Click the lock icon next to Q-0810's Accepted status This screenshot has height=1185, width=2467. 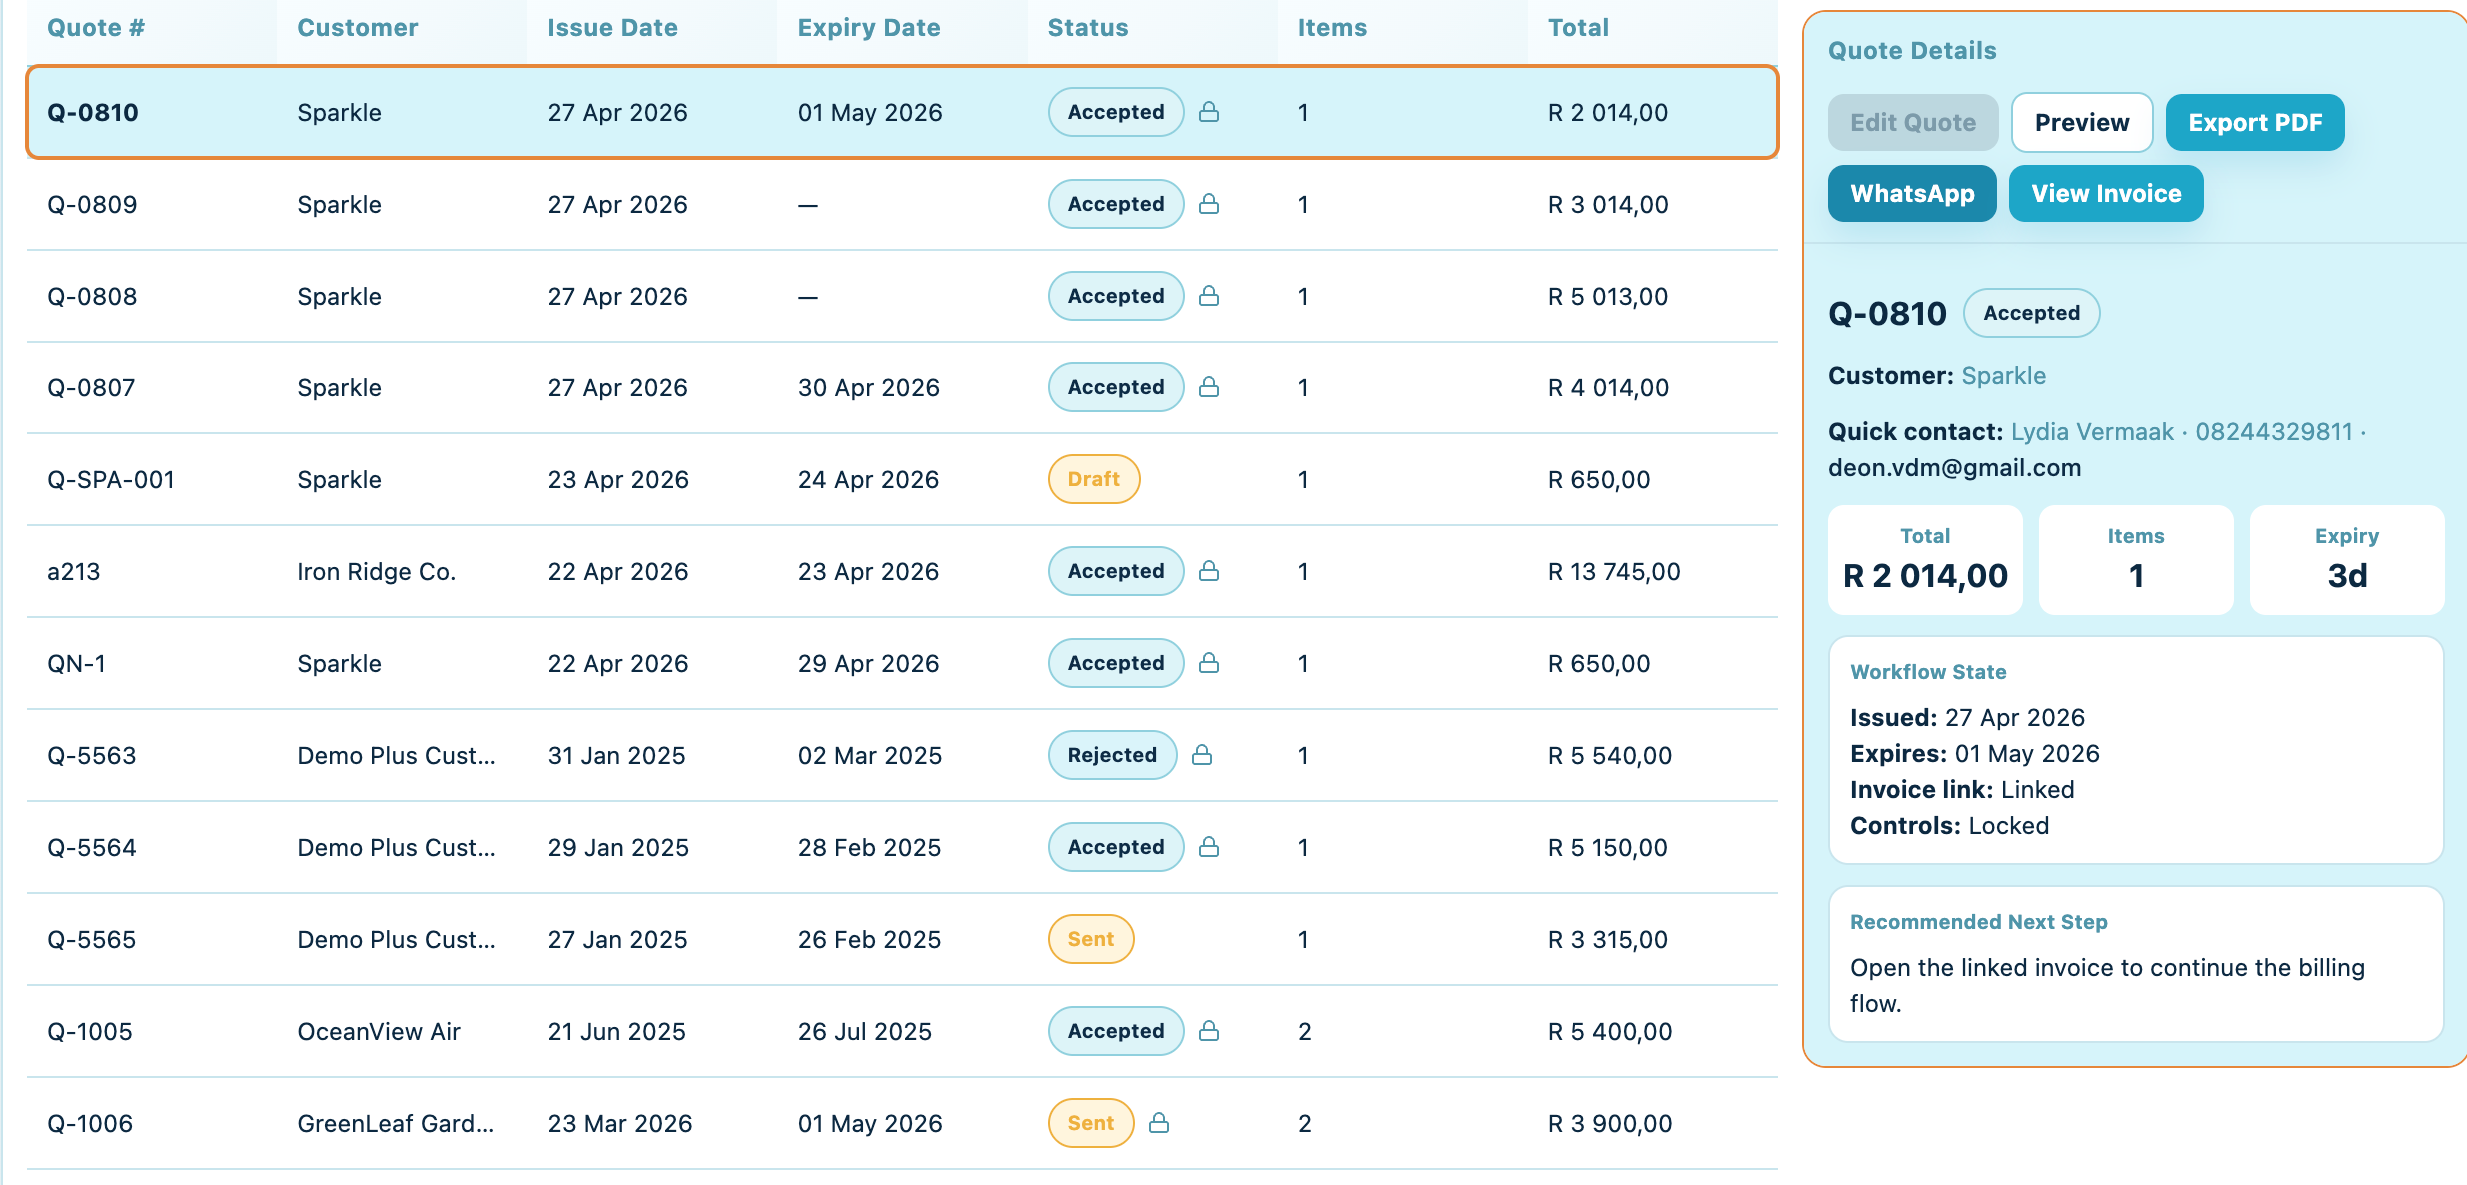tap(1209, 112)
